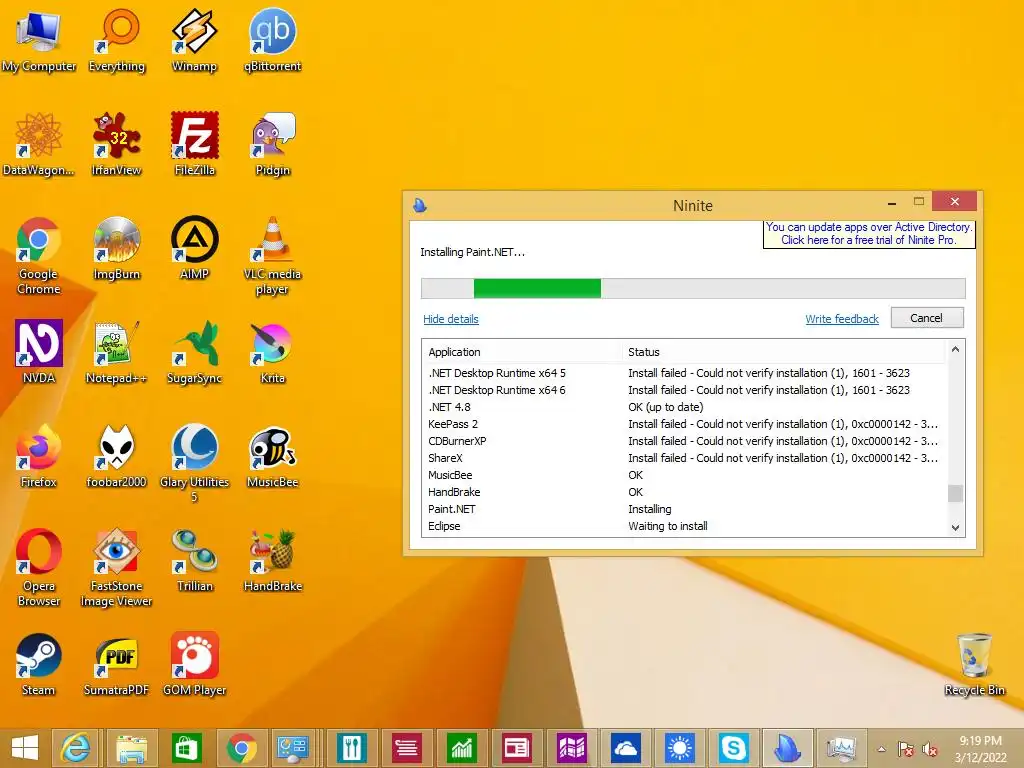Open the Recycle Bin
The width and height of the screenshot is (1024, 768).
point(974,664)
